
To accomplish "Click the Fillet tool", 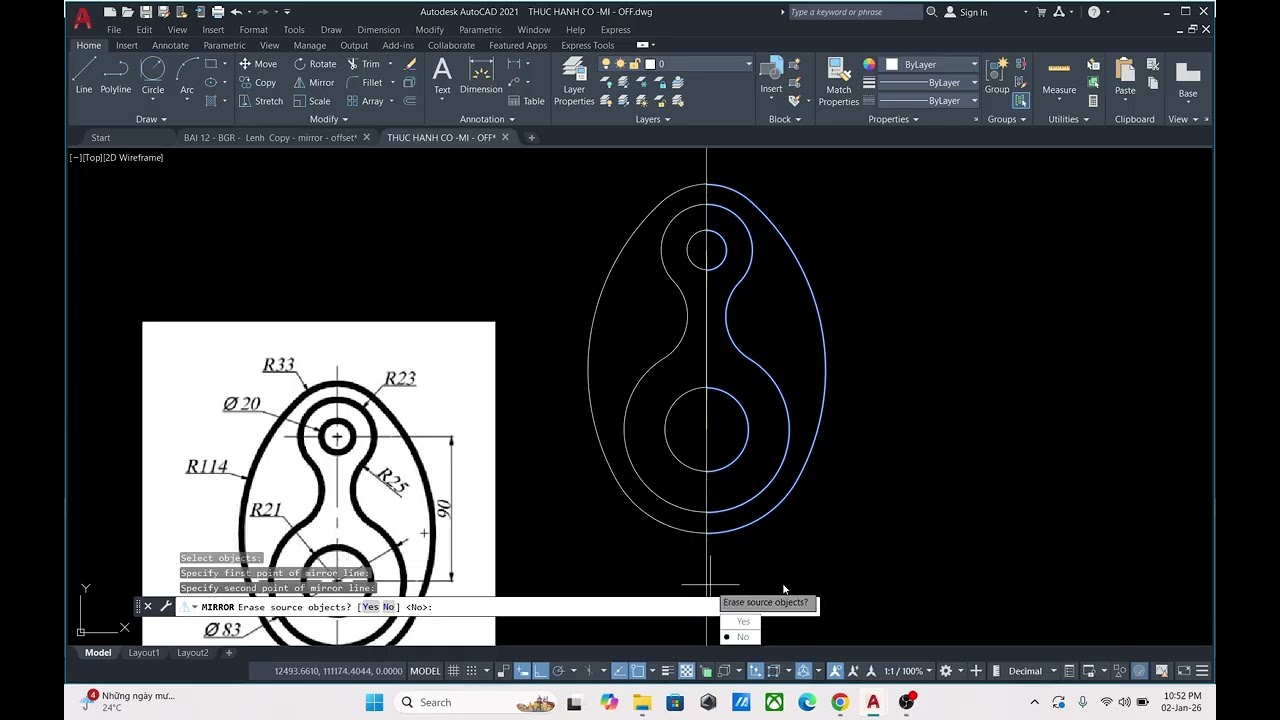I will (364, 83).
